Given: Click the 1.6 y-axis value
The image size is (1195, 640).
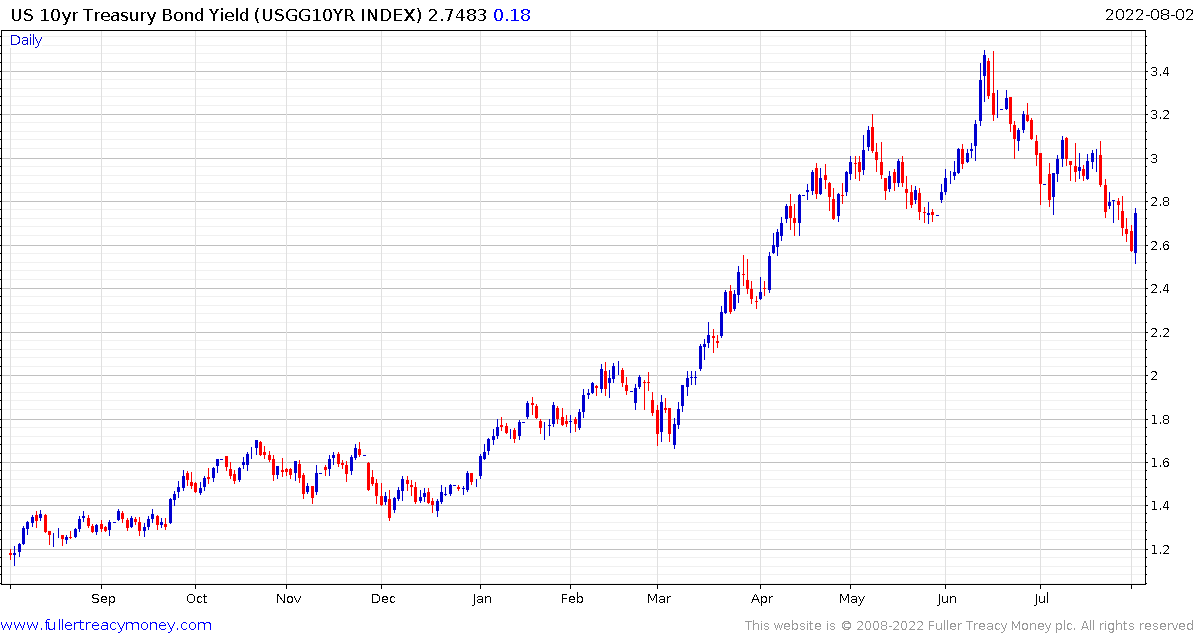Looking at the screenshot, I should (1160, 462).
